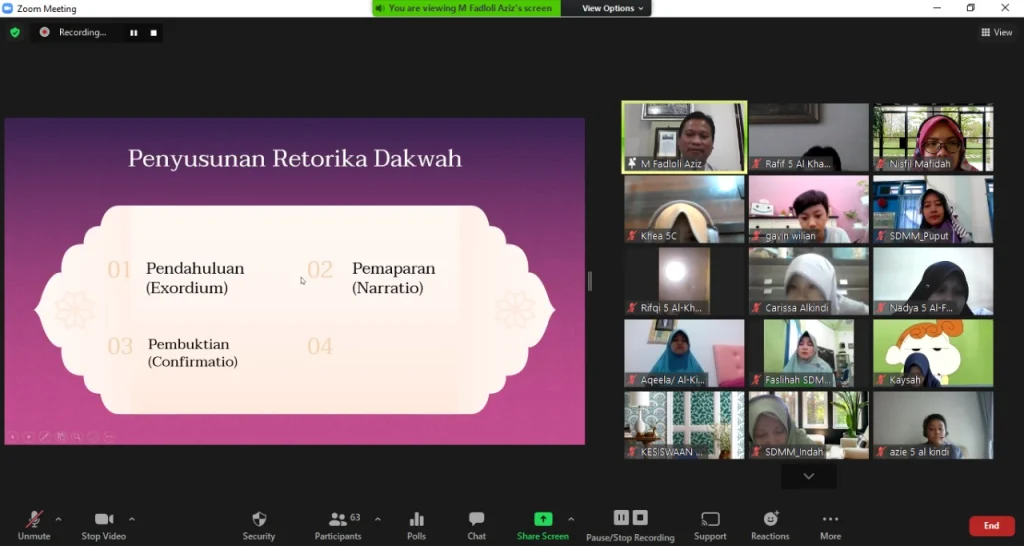The width and height of the screenshot is (1024, 546).
Task: Select SDMM_Puput video tile
Action: (933, 209)
